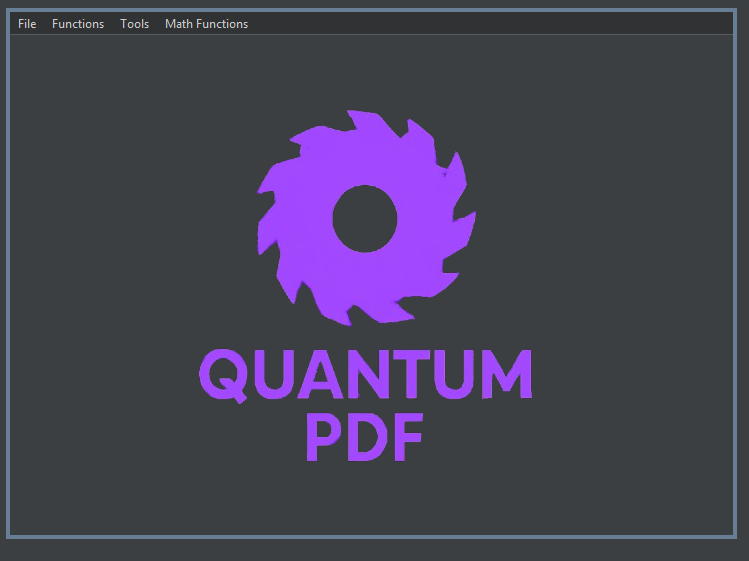Click the QUANTUM title text

click(365, 374)
